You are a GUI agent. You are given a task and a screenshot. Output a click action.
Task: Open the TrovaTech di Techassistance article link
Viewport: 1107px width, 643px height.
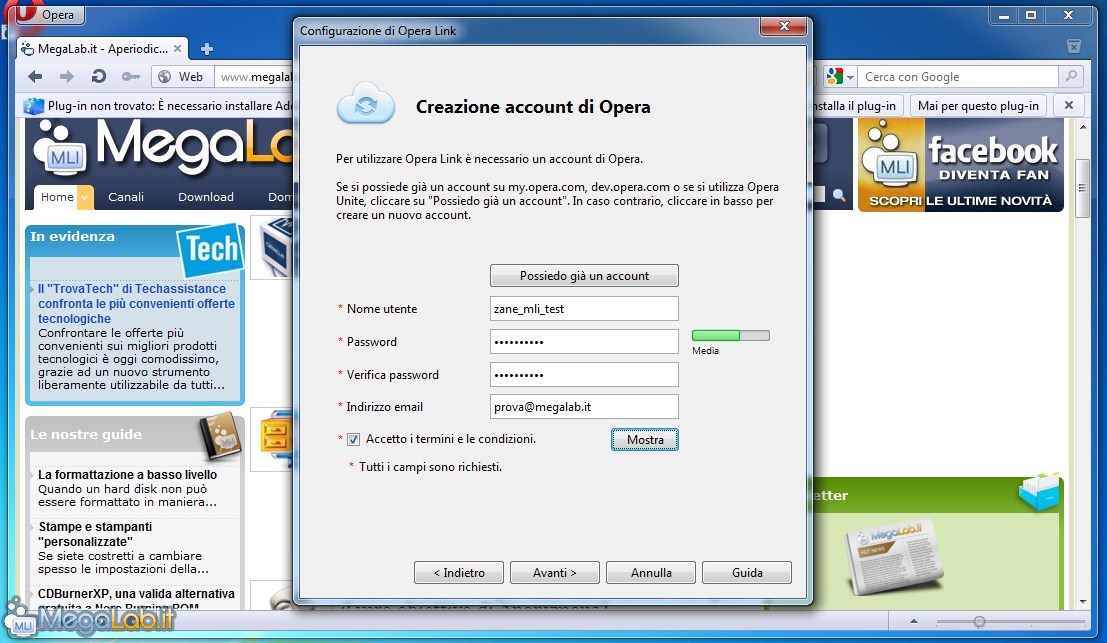coord(136,304)
